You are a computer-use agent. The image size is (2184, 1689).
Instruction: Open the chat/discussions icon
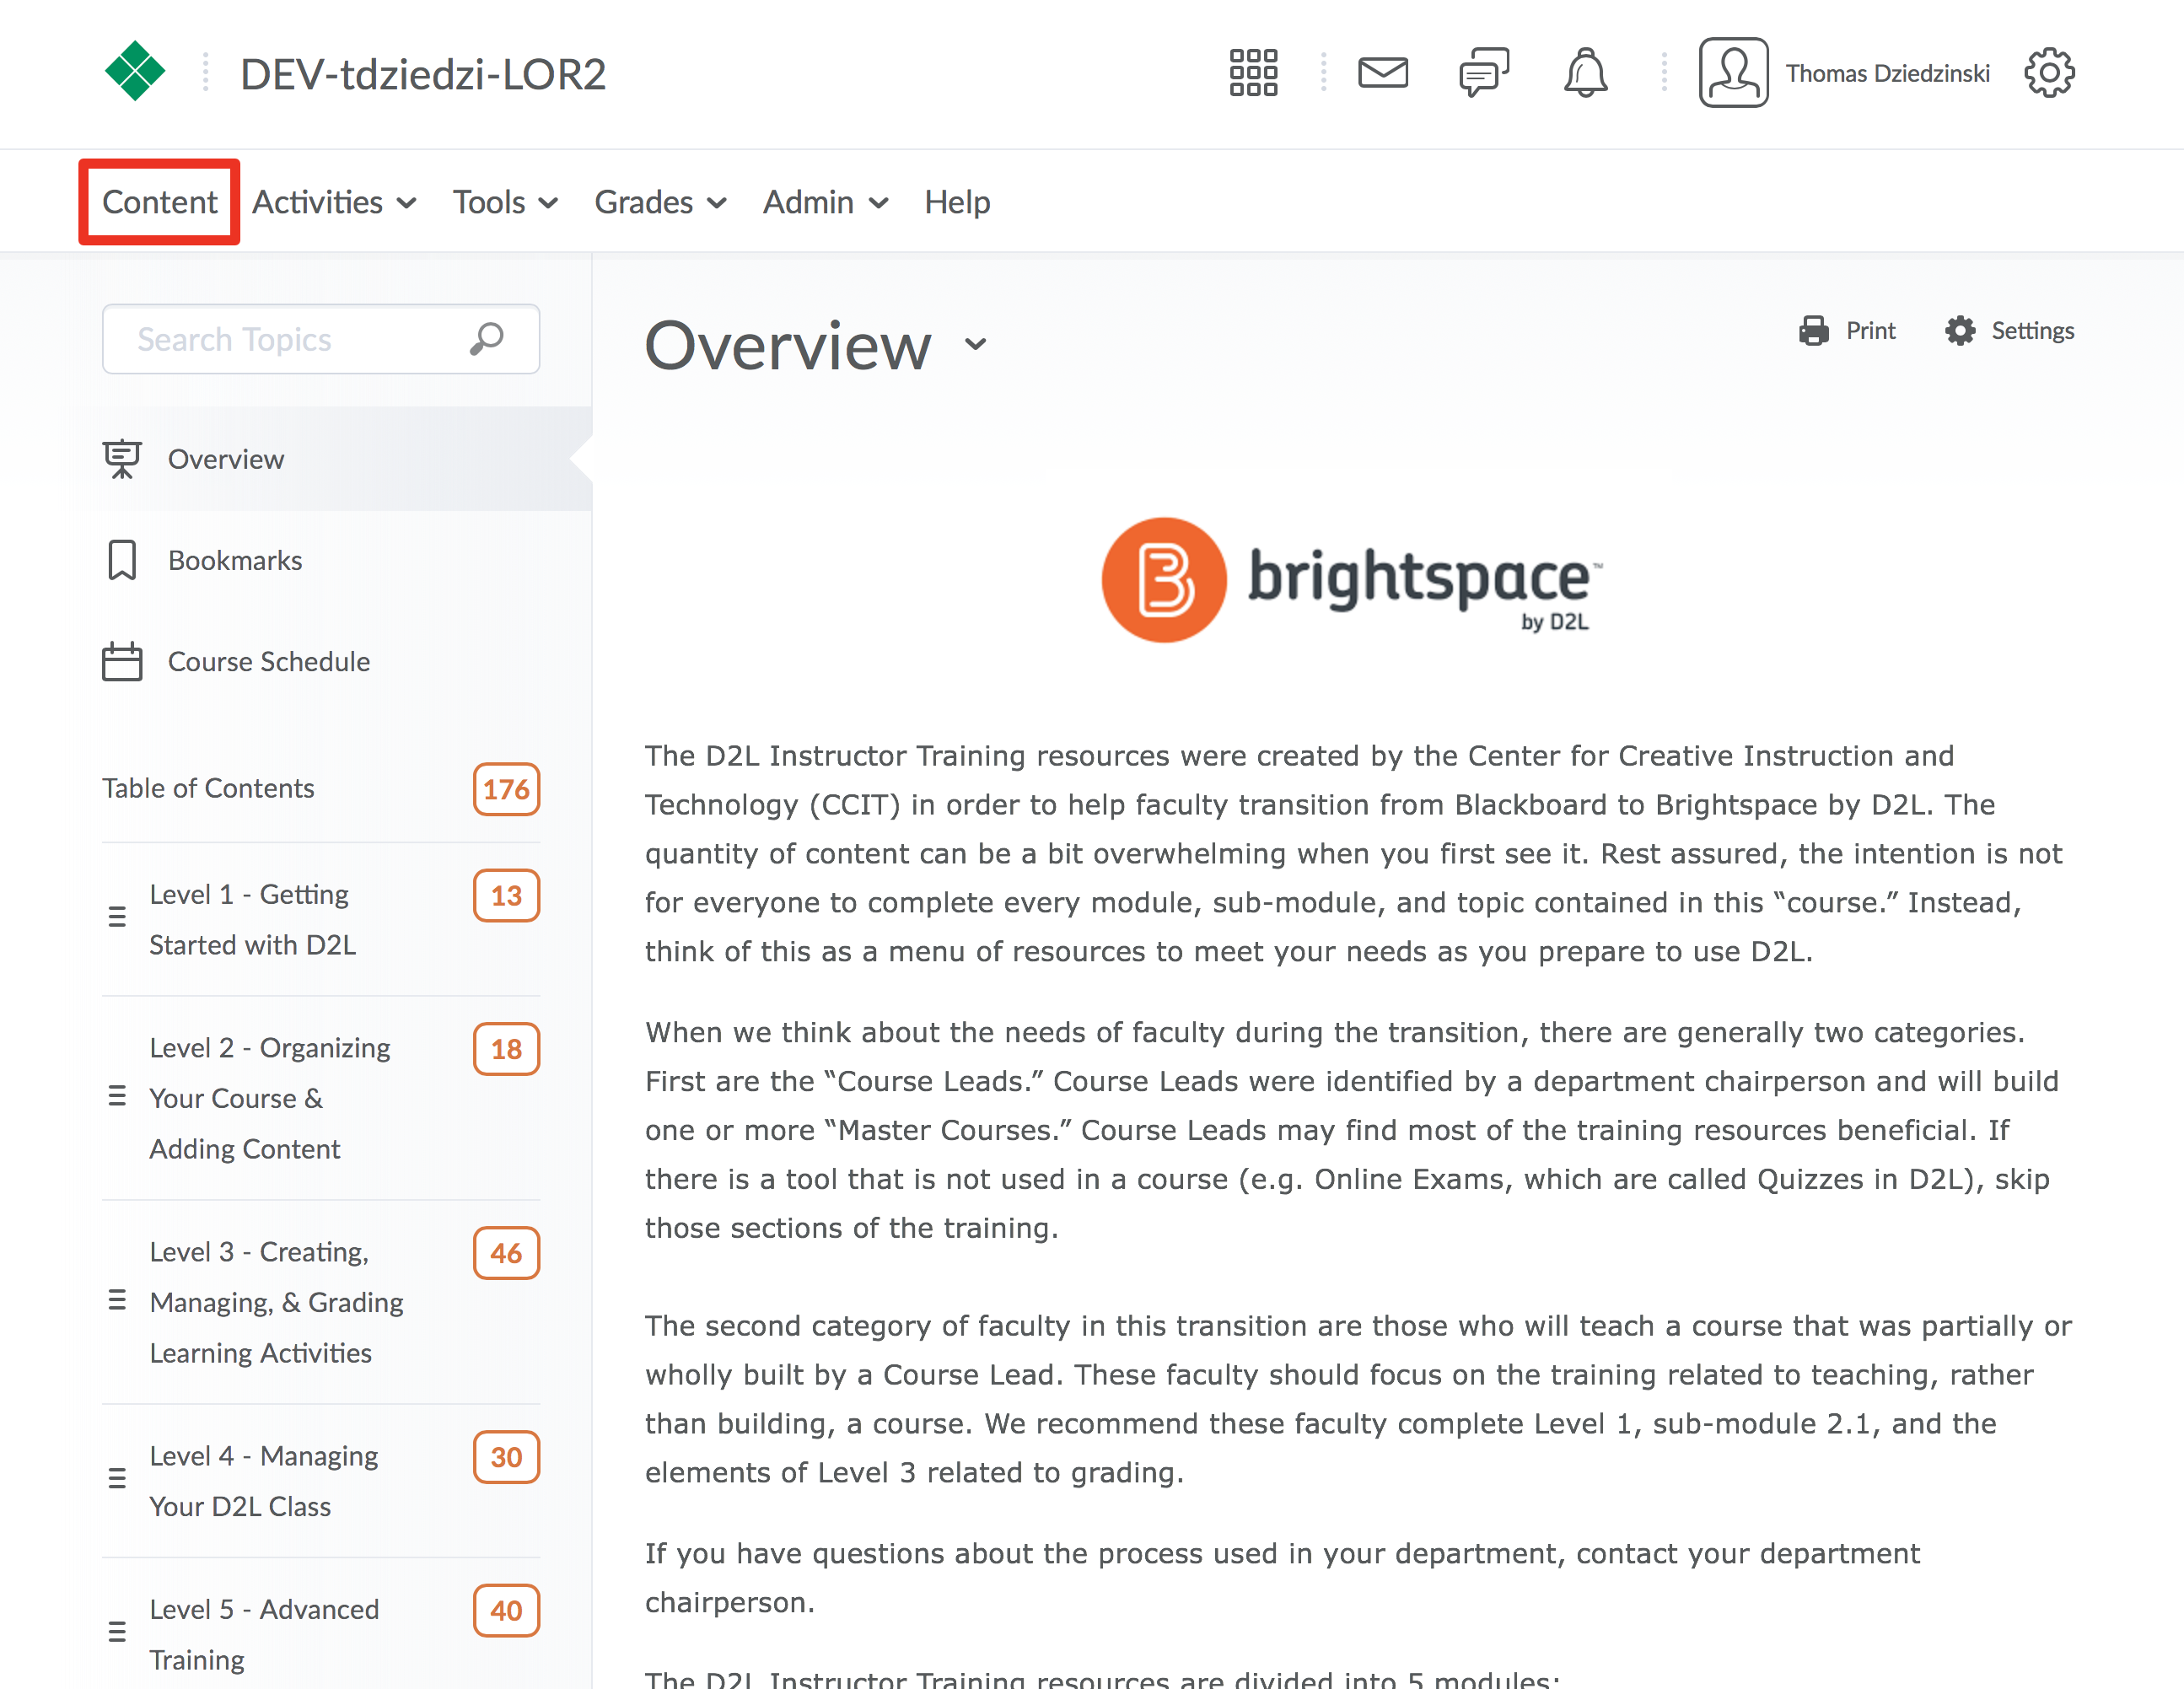pos(1483,71)
